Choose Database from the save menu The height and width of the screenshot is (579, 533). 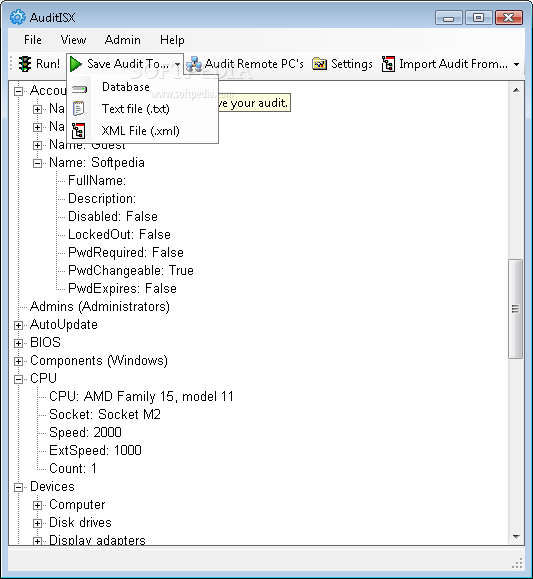coord(126,87)
